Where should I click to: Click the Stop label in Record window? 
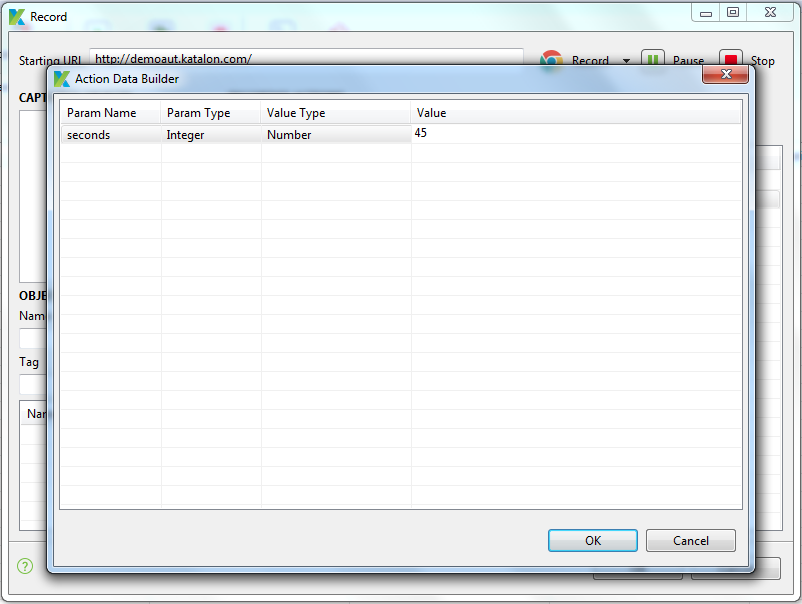click(x=762, y=61)
